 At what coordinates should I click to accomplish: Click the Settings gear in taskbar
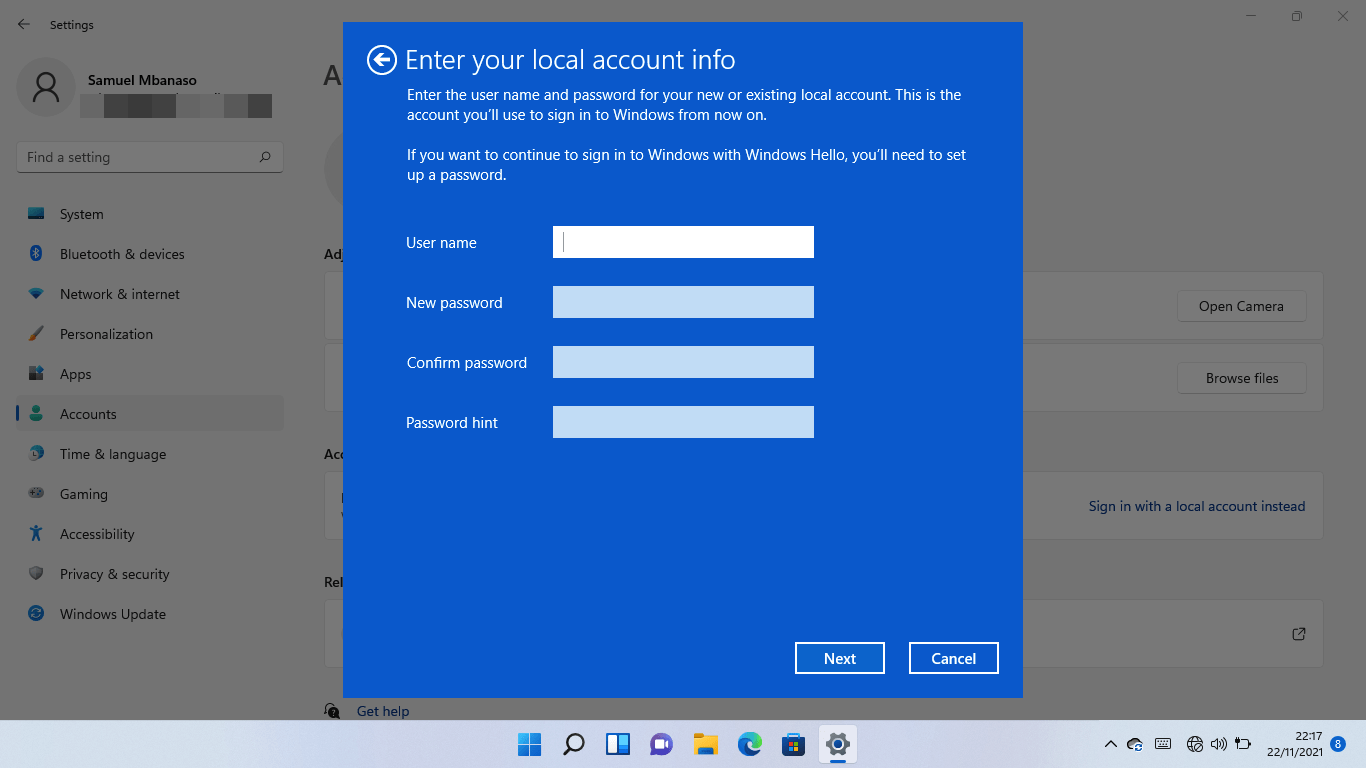(x=838, y=744)
